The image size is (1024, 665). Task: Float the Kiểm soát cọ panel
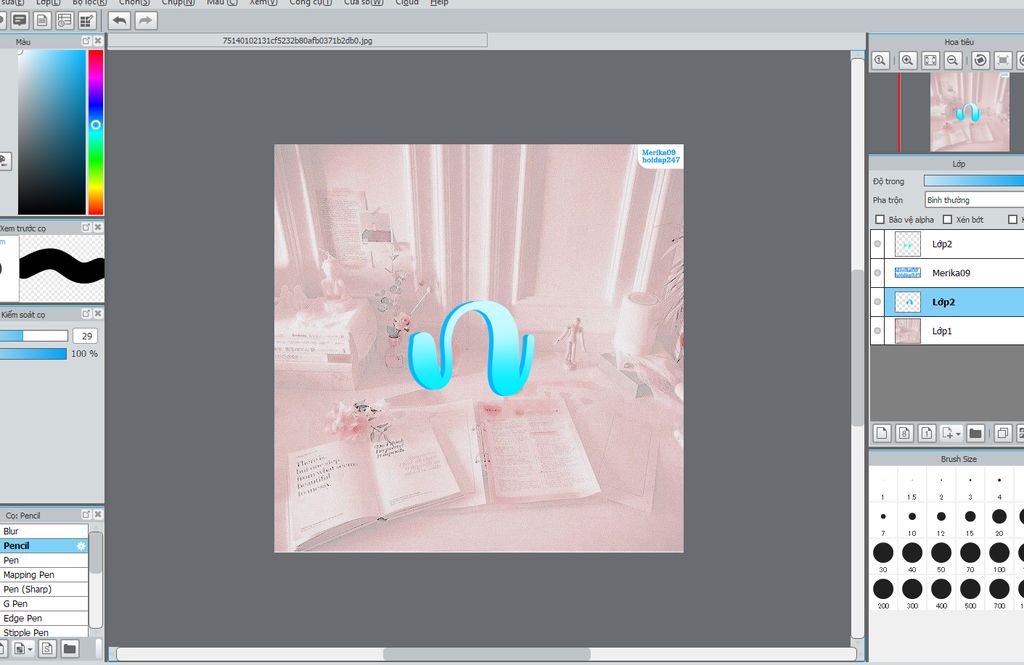[x=86, y=314]
